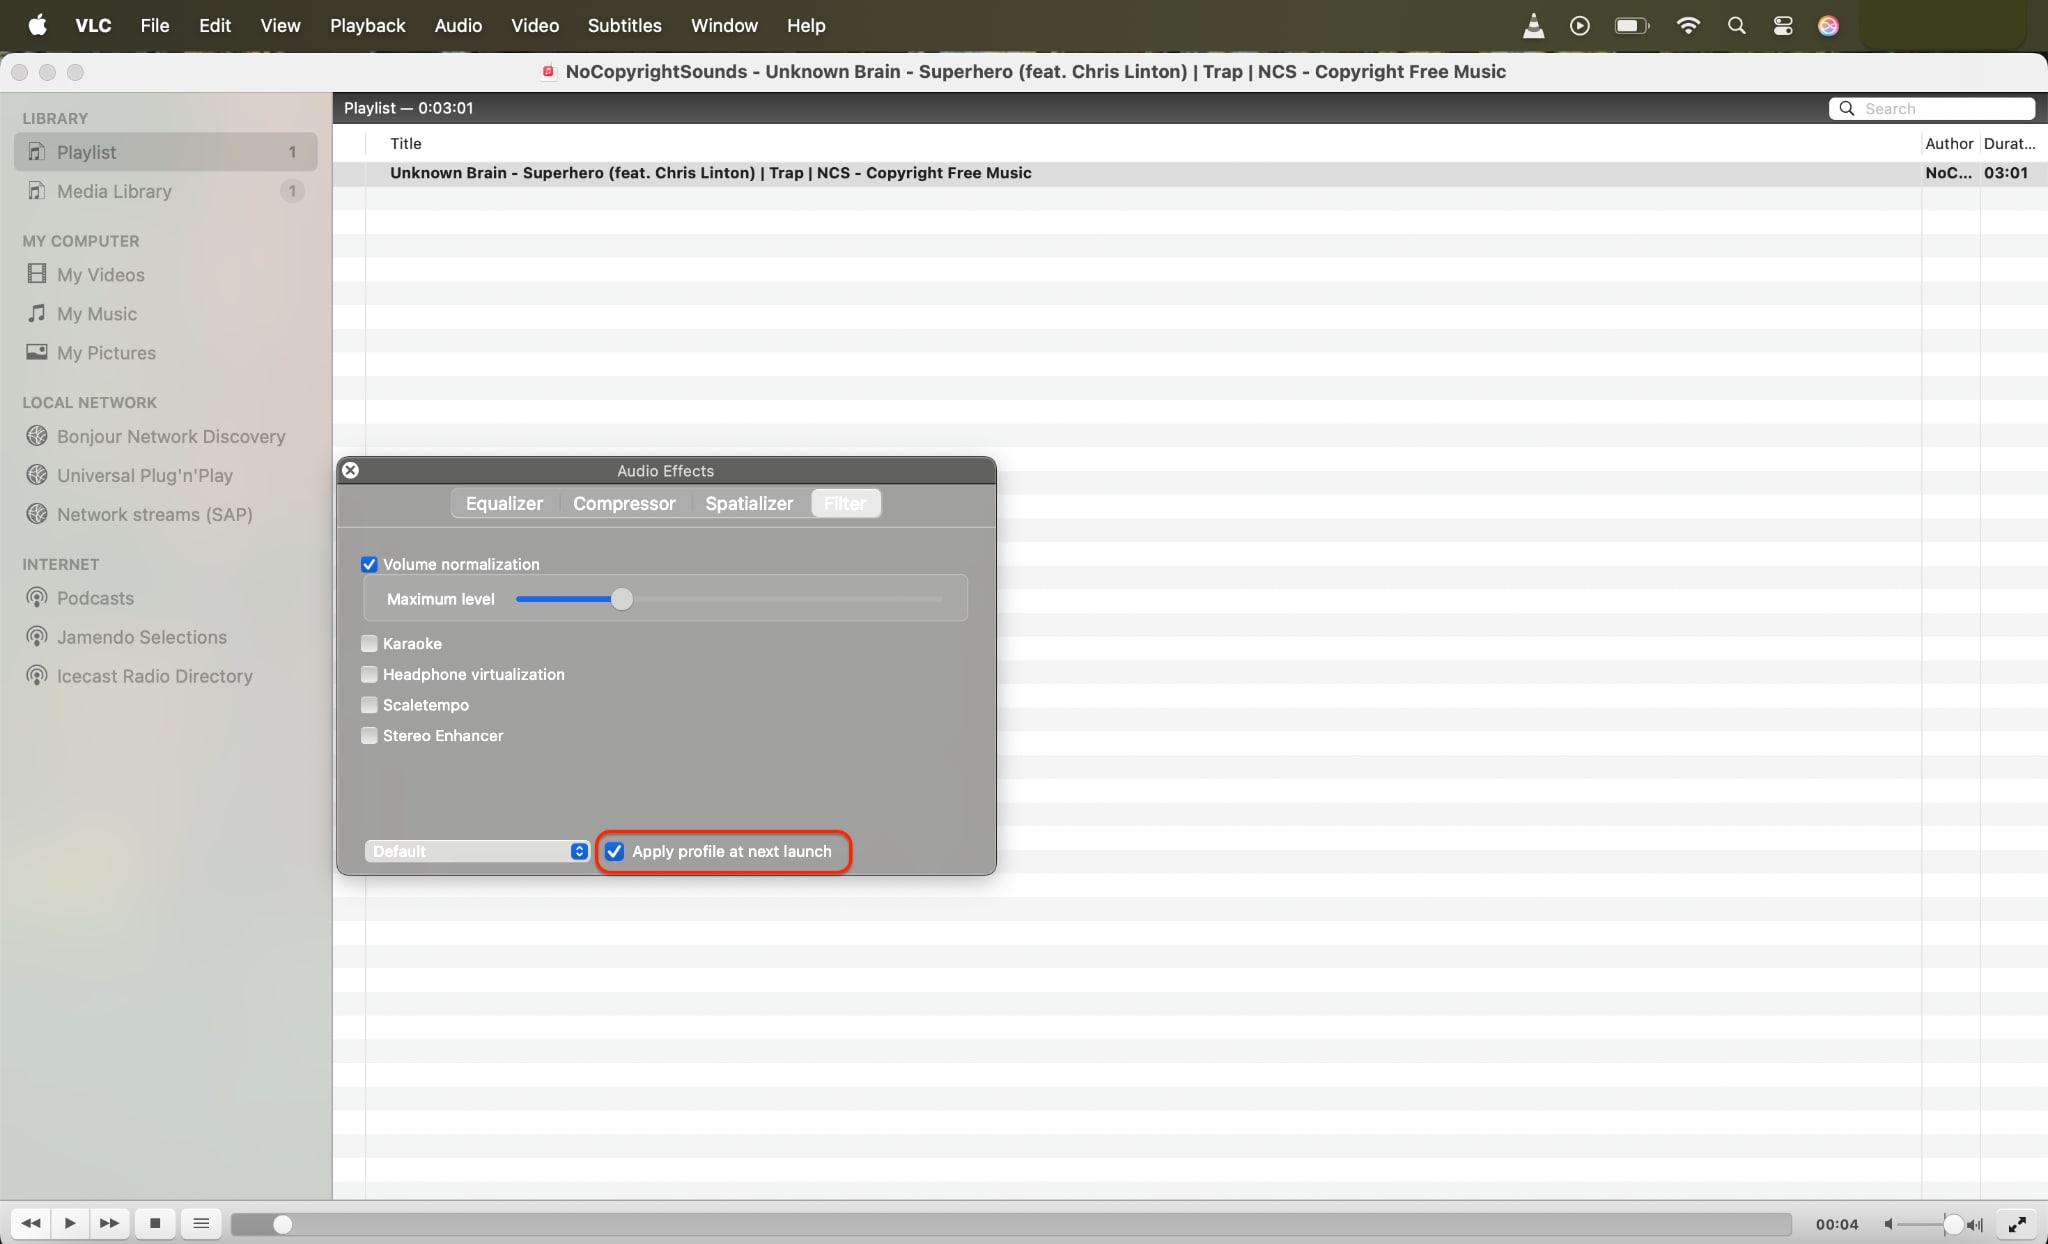Uncheck Apply profile at next launch
Screen dimensions: 2048x1244
tap(614, 851)
